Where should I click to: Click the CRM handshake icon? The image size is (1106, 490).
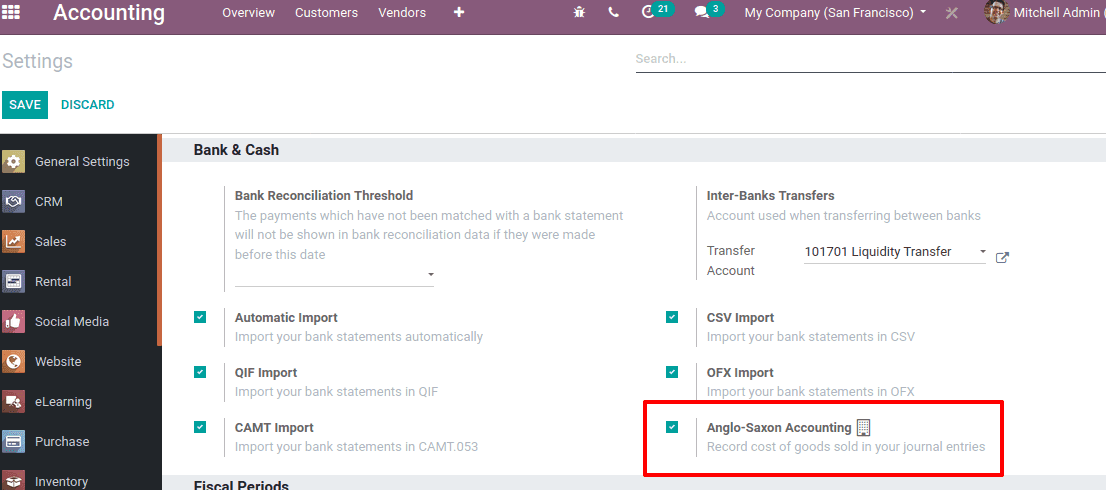pos(13,202)
